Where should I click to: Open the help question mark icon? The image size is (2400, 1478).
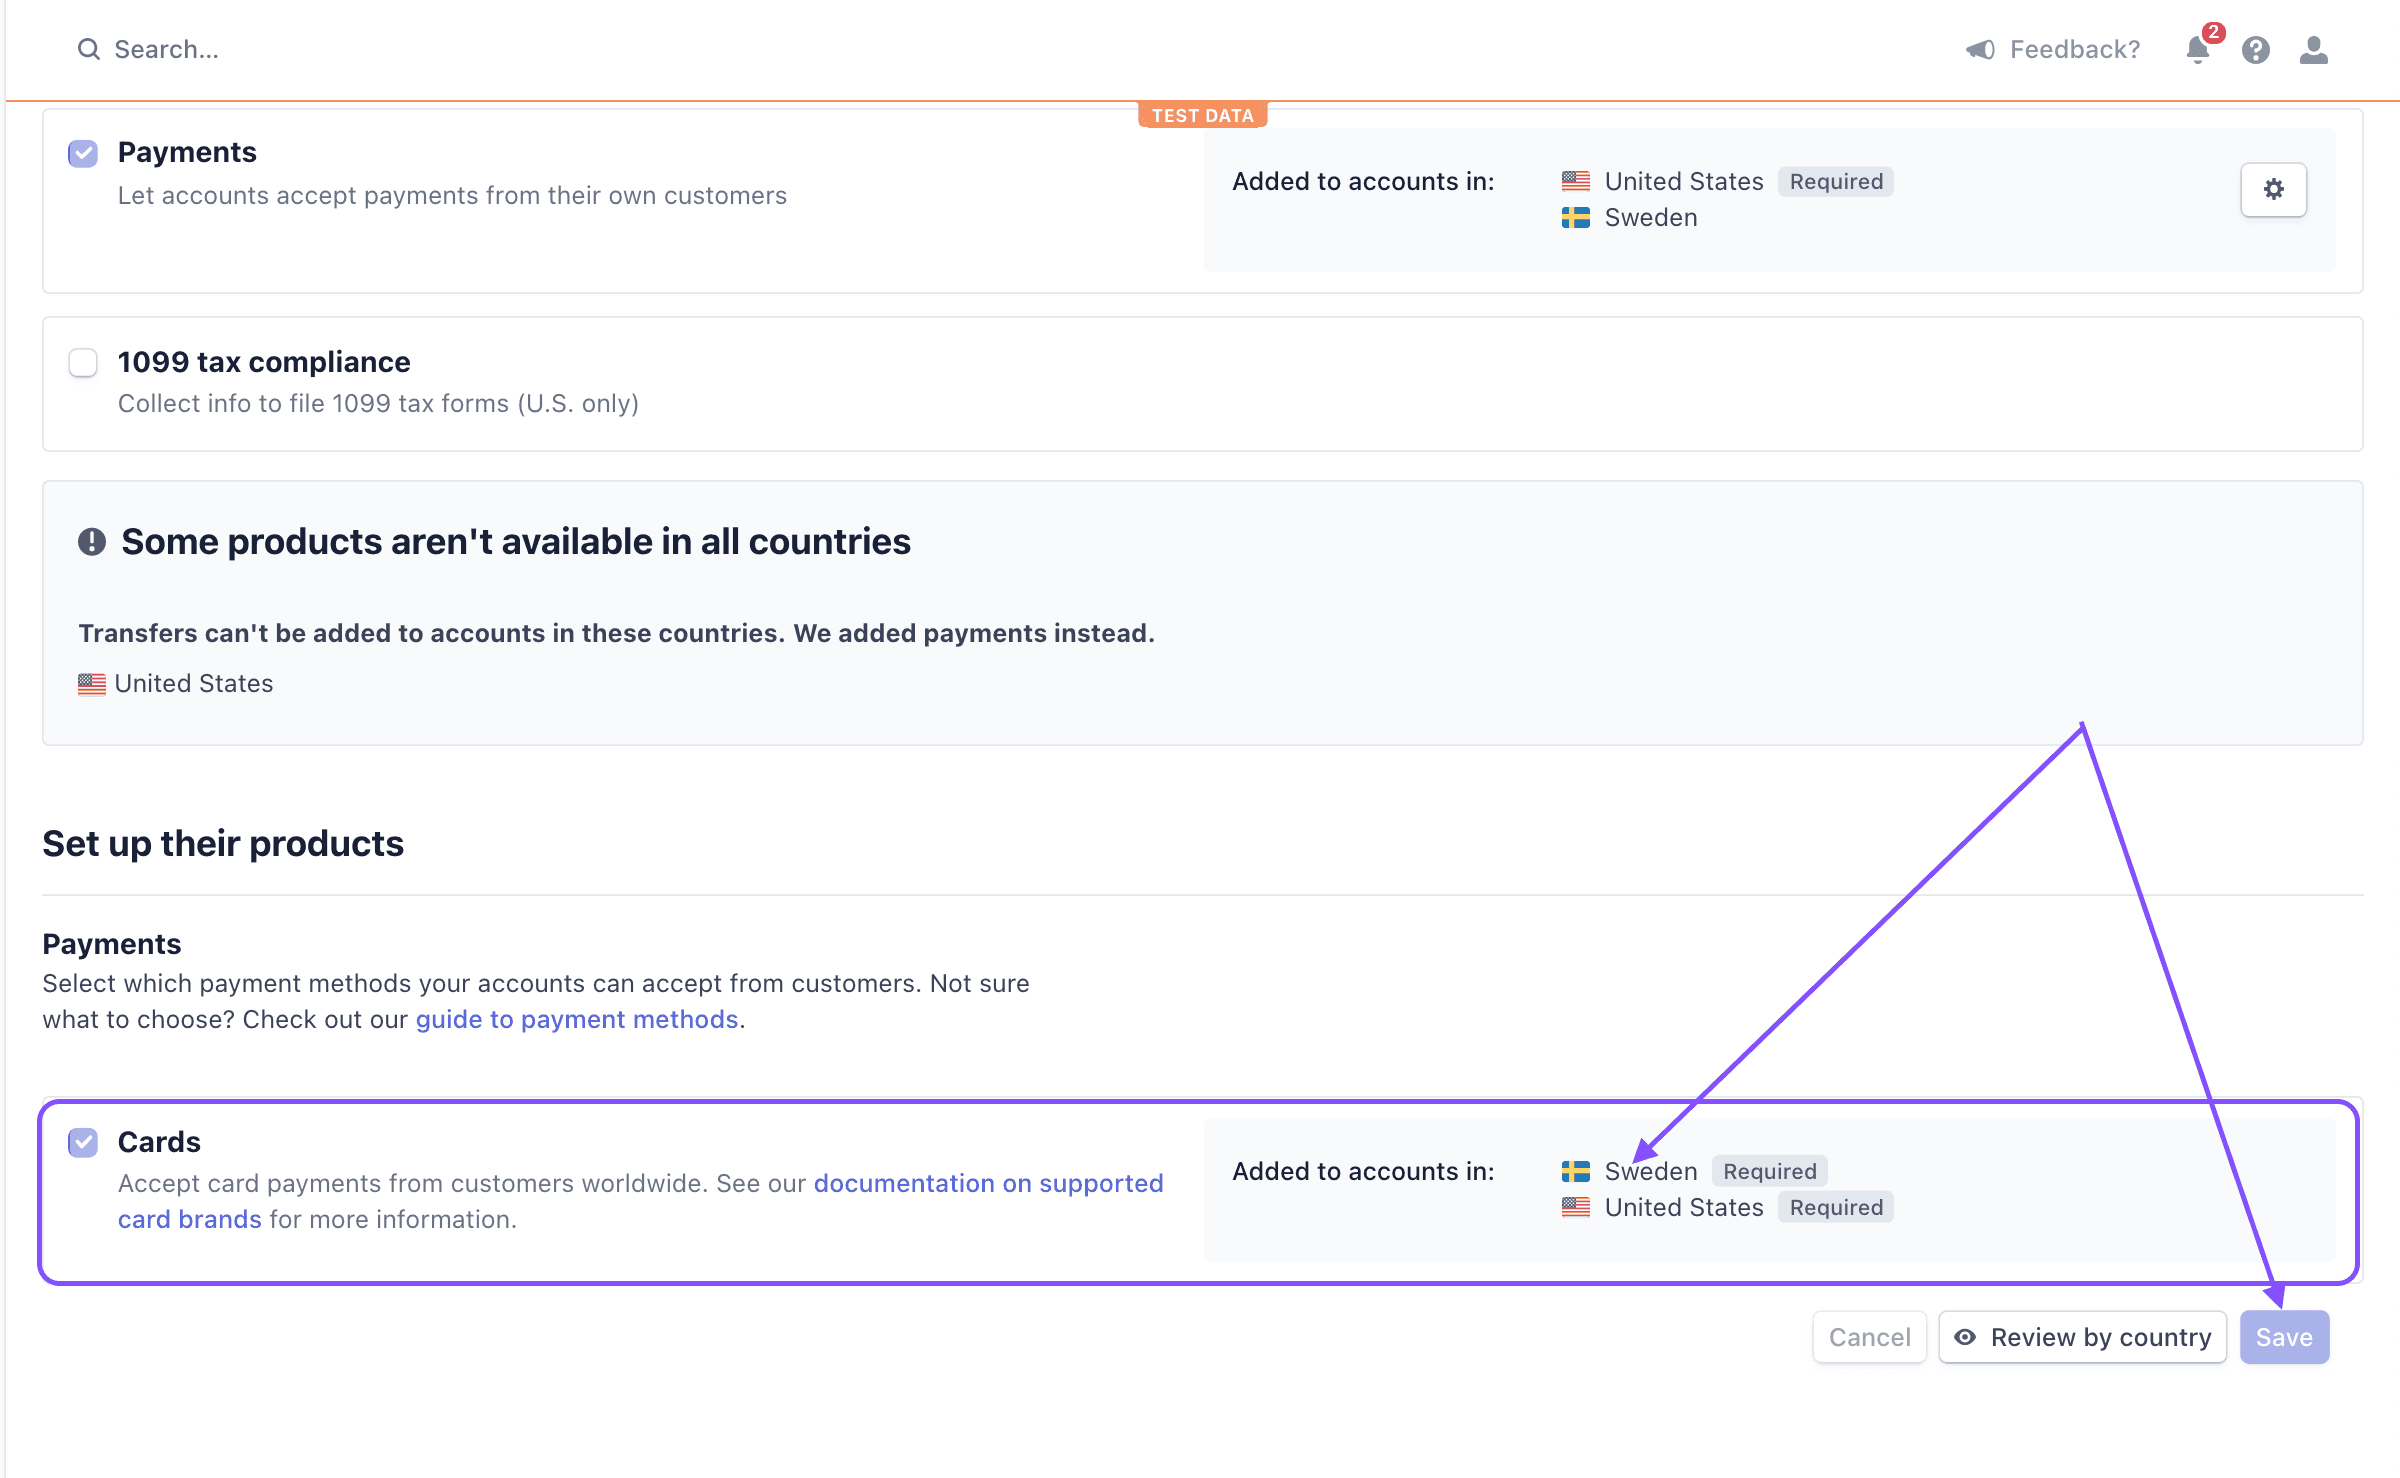(2256, 49)
